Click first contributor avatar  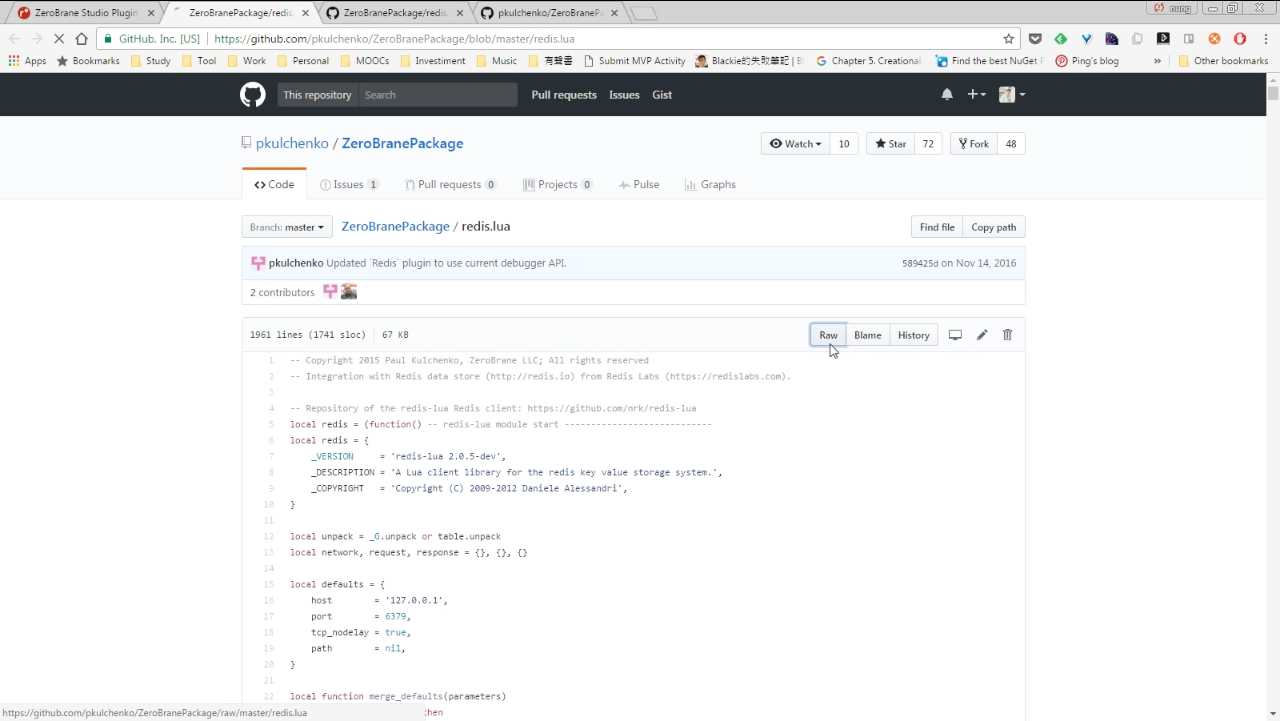pos(330,292)
